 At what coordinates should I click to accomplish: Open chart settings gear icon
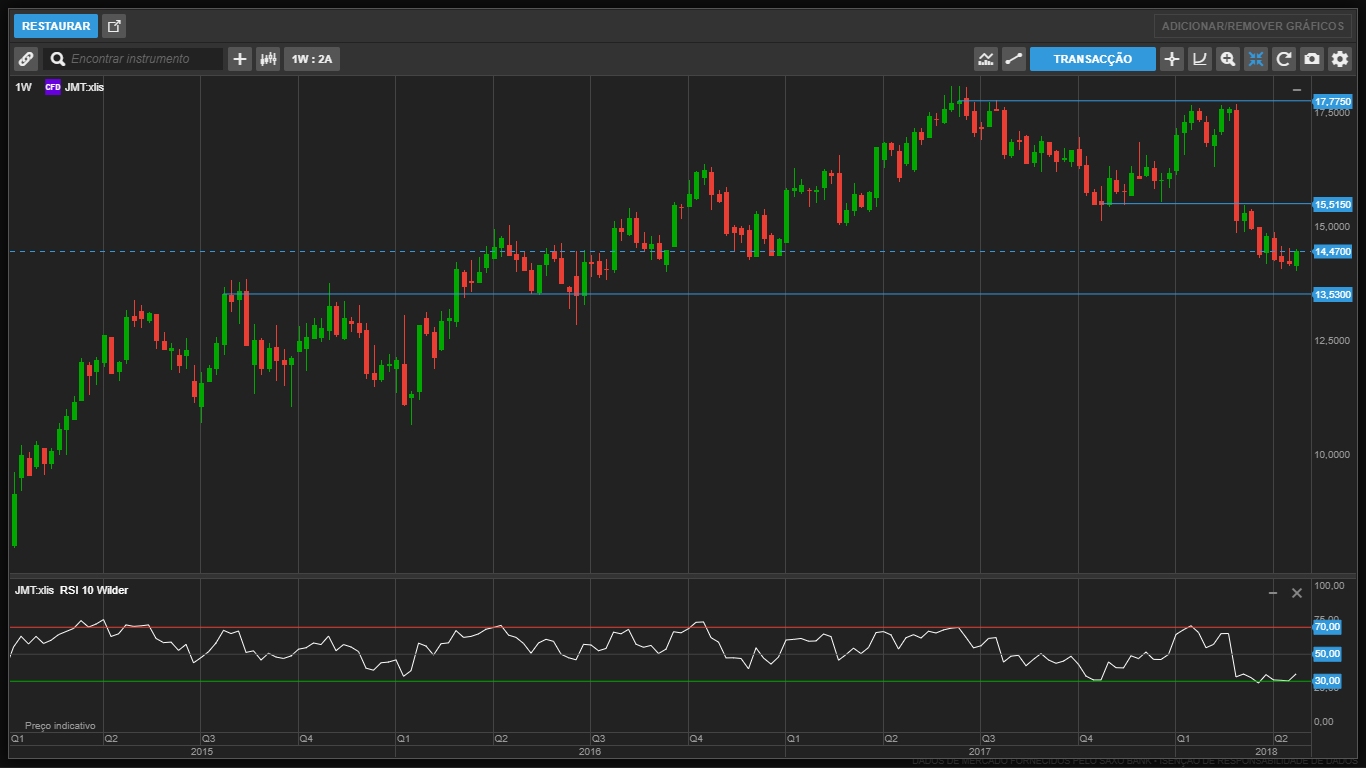coord(1340,59)
